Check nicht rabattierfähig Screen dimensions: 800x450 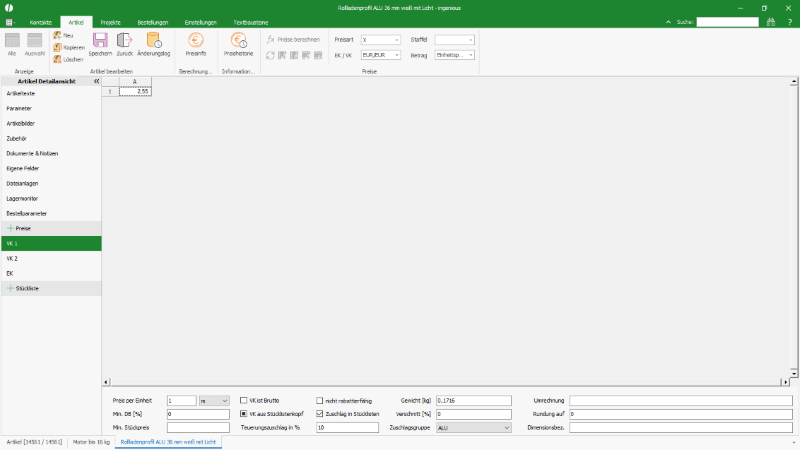319,401
